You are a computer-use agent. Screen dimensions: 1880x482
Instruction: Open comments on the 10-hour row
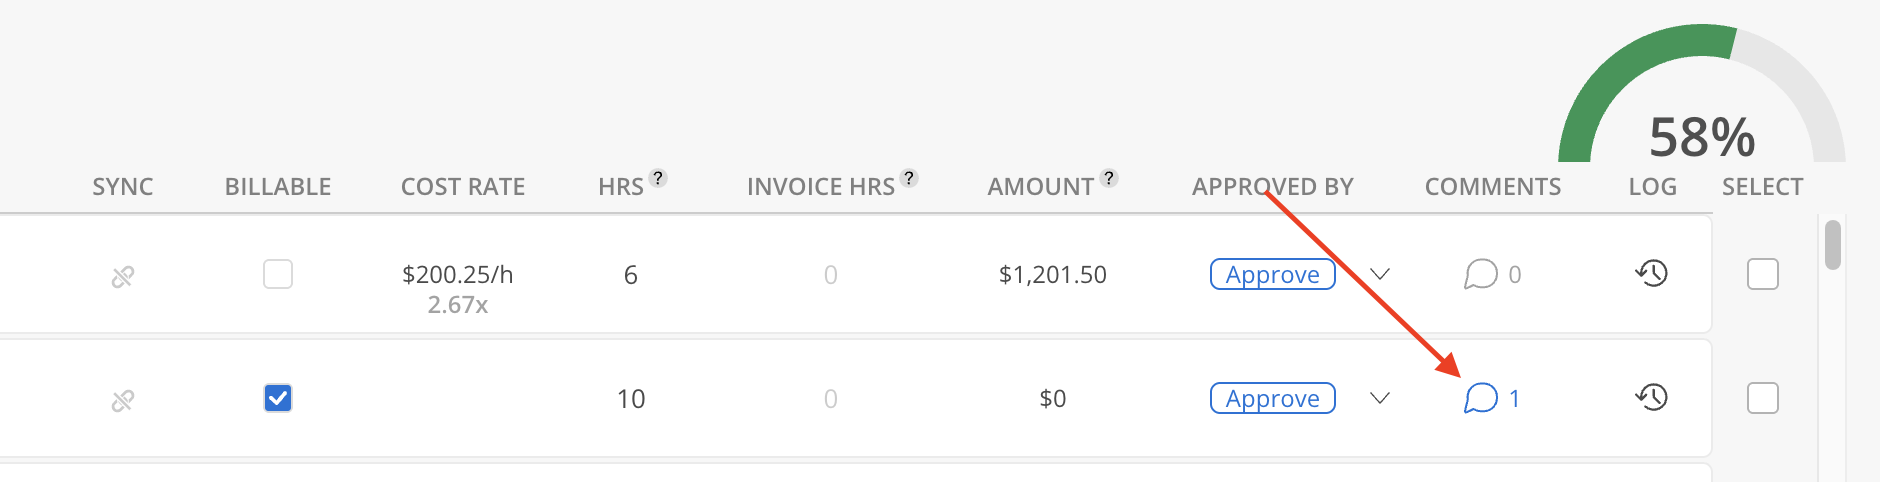[1481, 398]
